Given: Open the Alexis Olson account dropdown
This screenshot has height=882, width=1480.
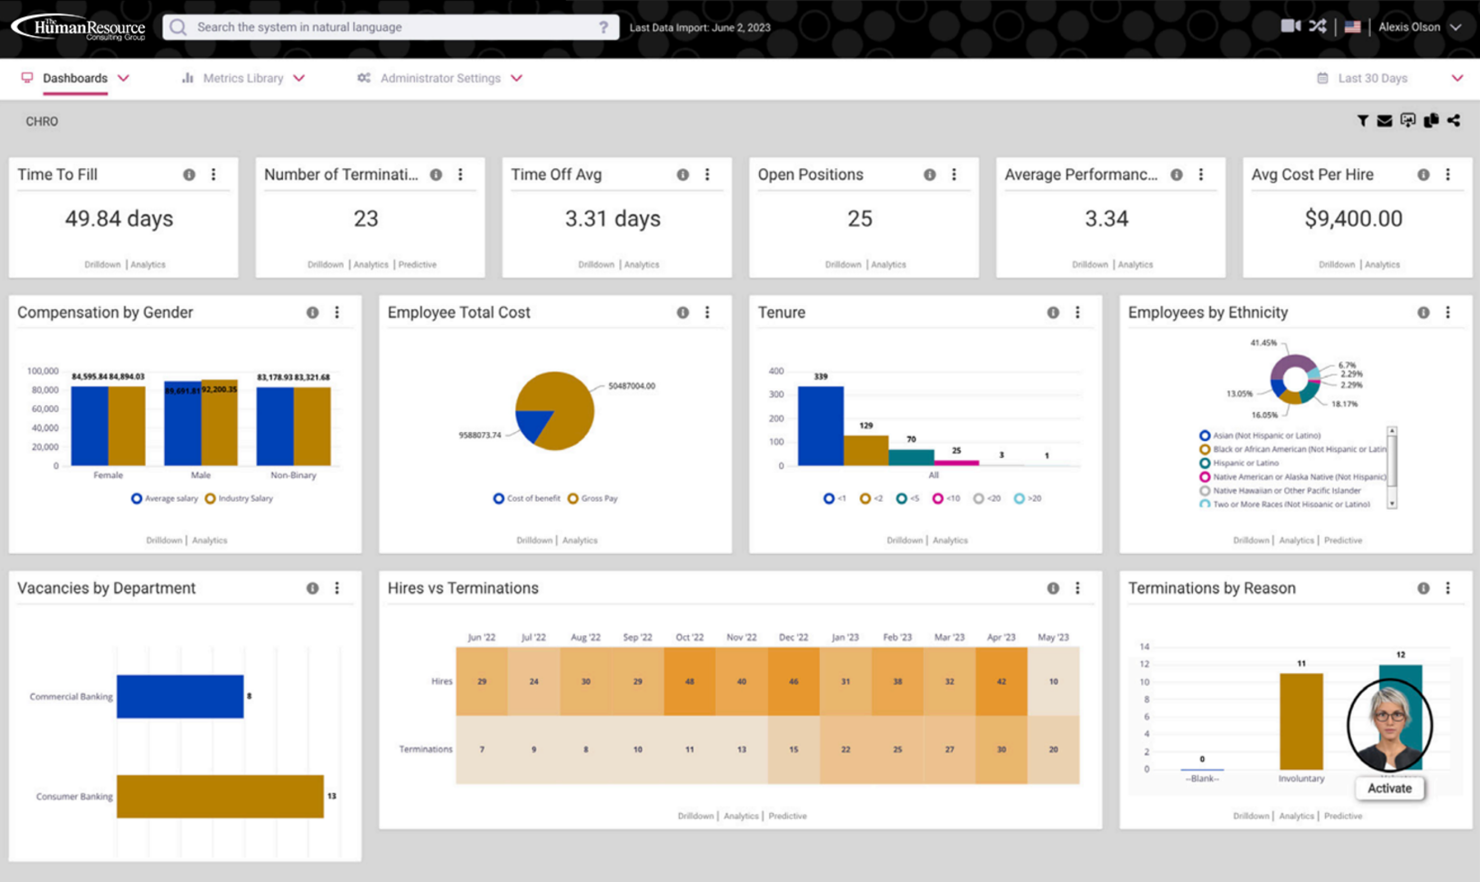Looking at the screenshot, I should click(x=1412, y=27).
